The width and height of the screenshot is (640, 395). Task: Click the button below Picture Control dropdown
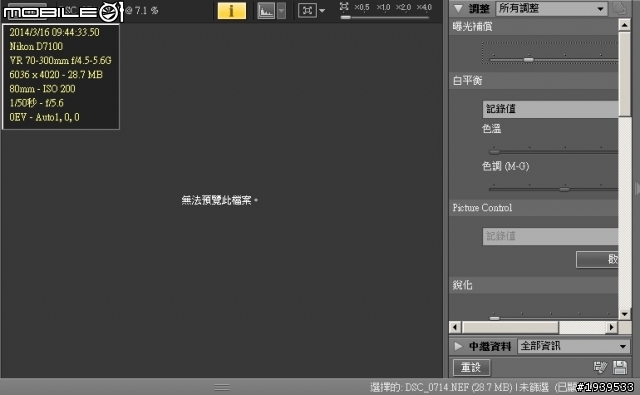[597, 259]
